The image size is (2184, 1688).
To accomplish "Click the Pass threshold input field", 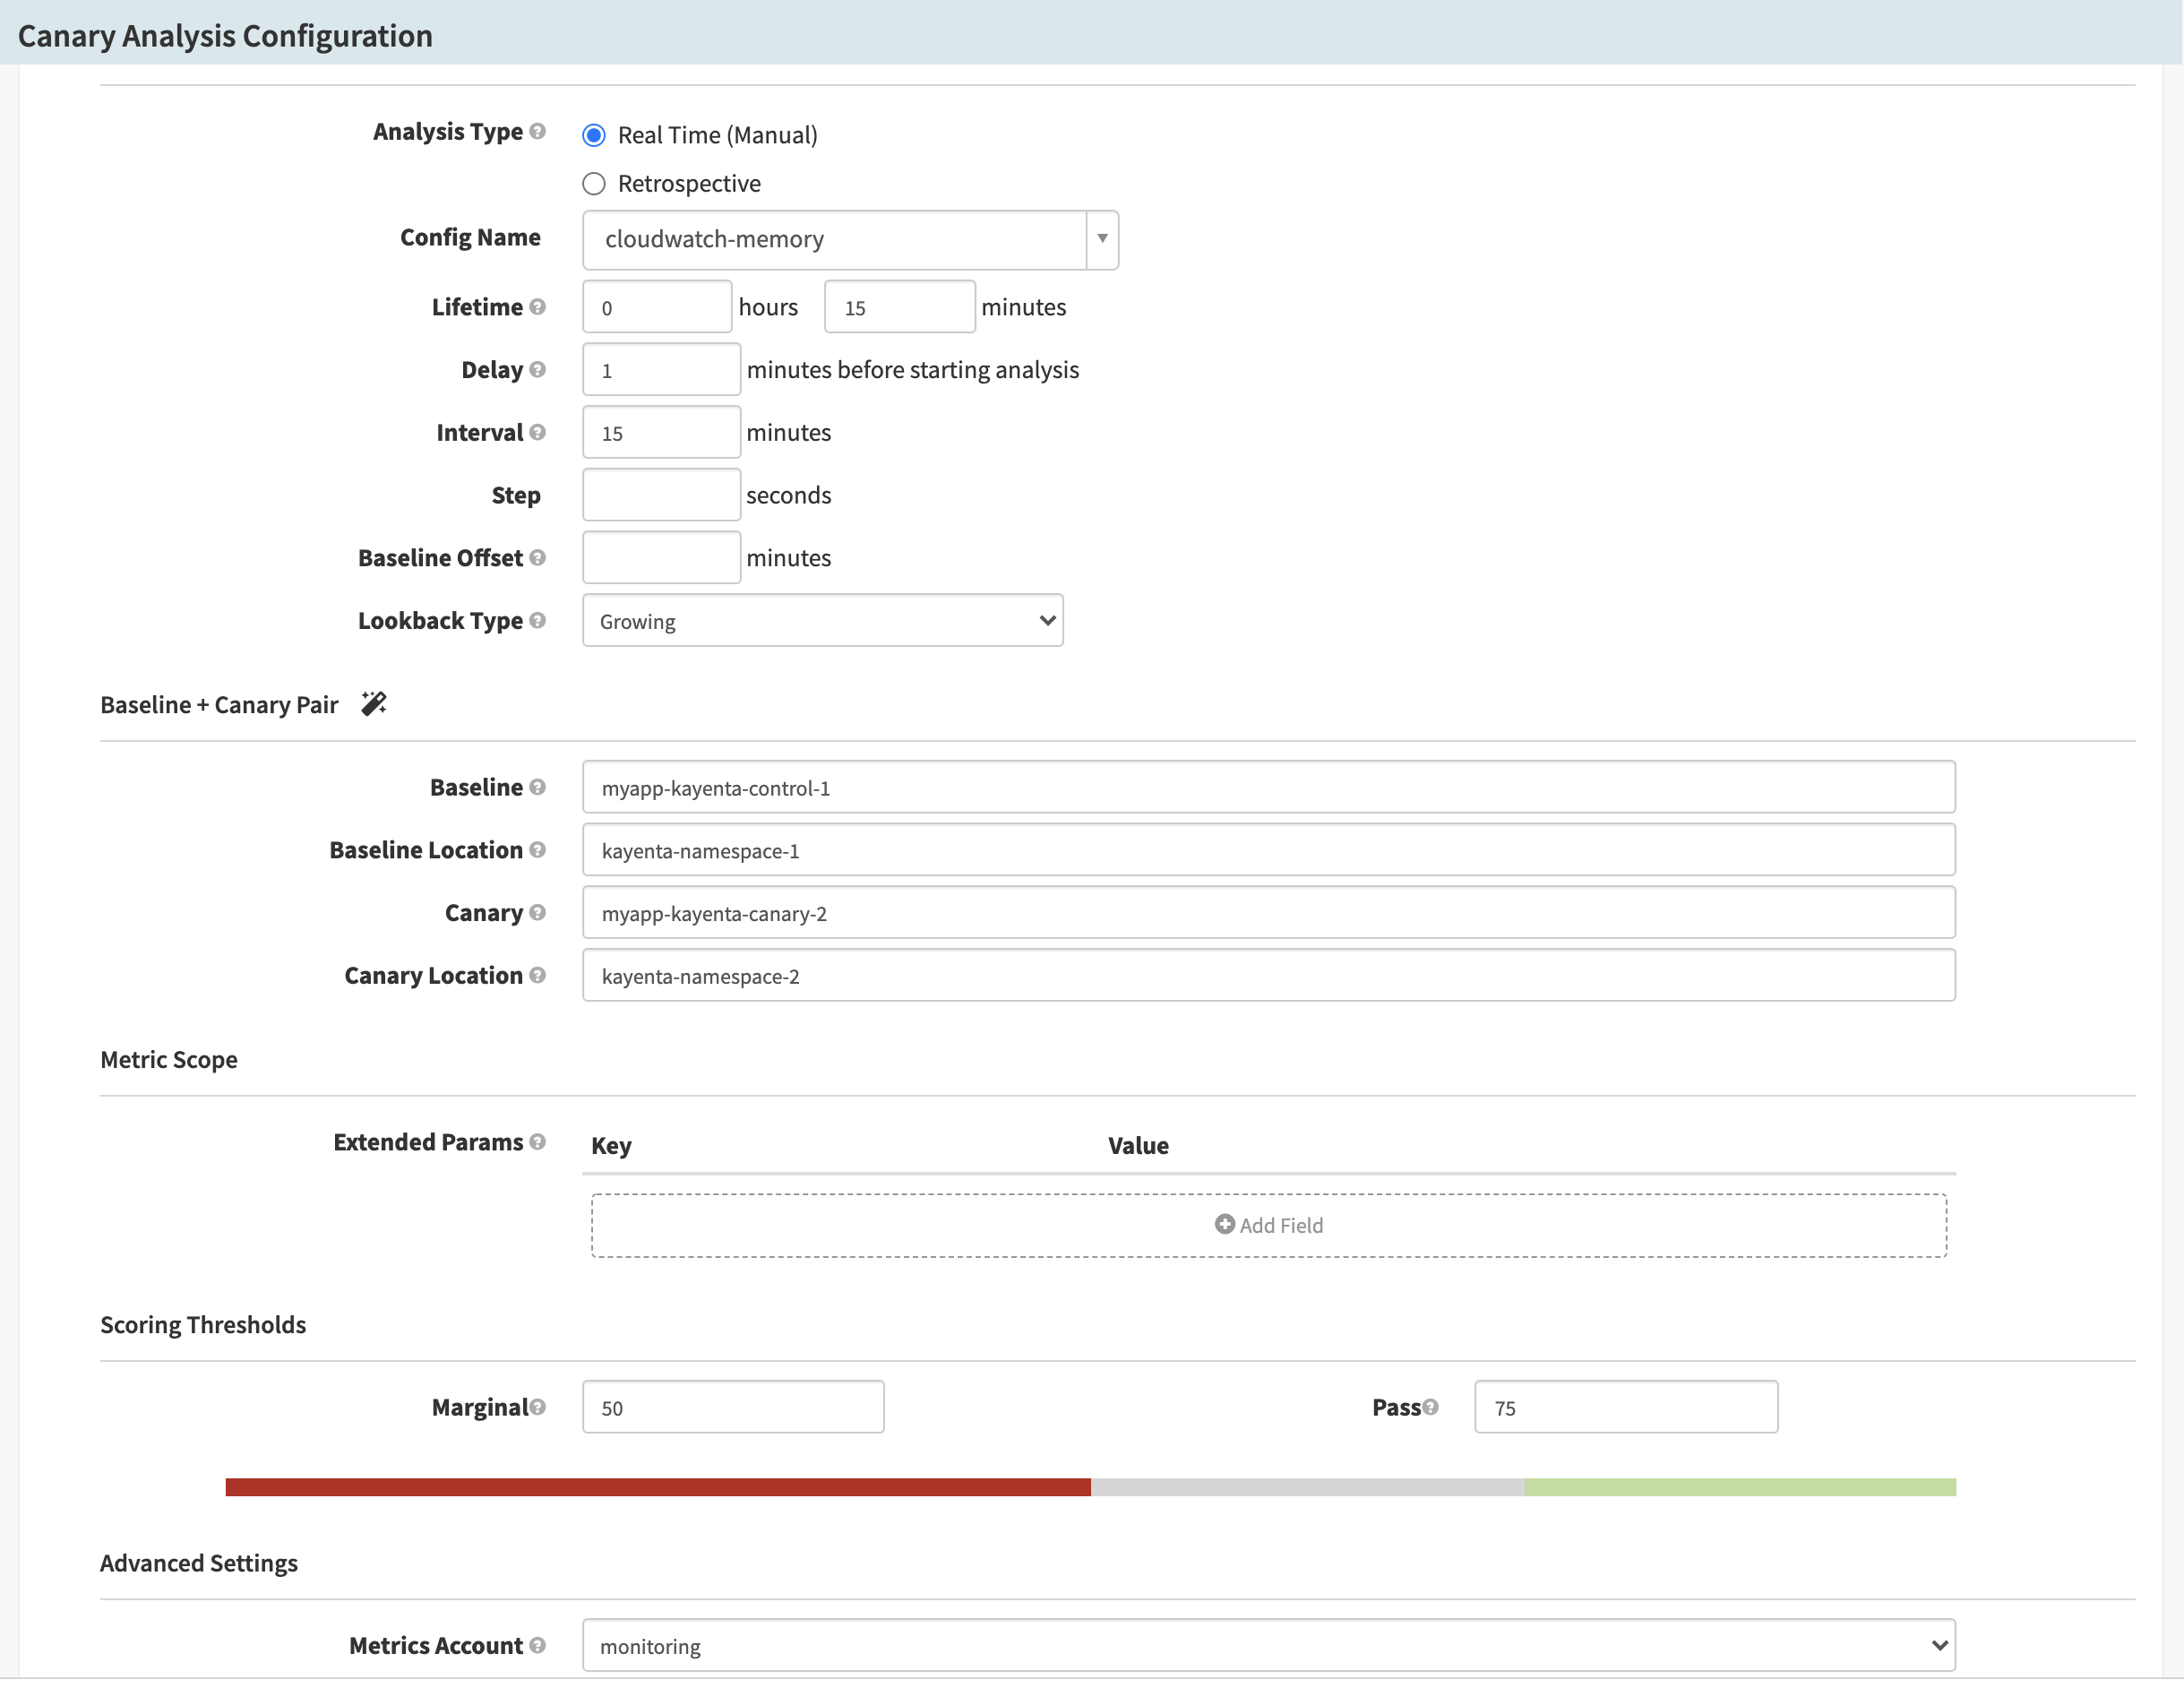I will pos(1626,1407).
